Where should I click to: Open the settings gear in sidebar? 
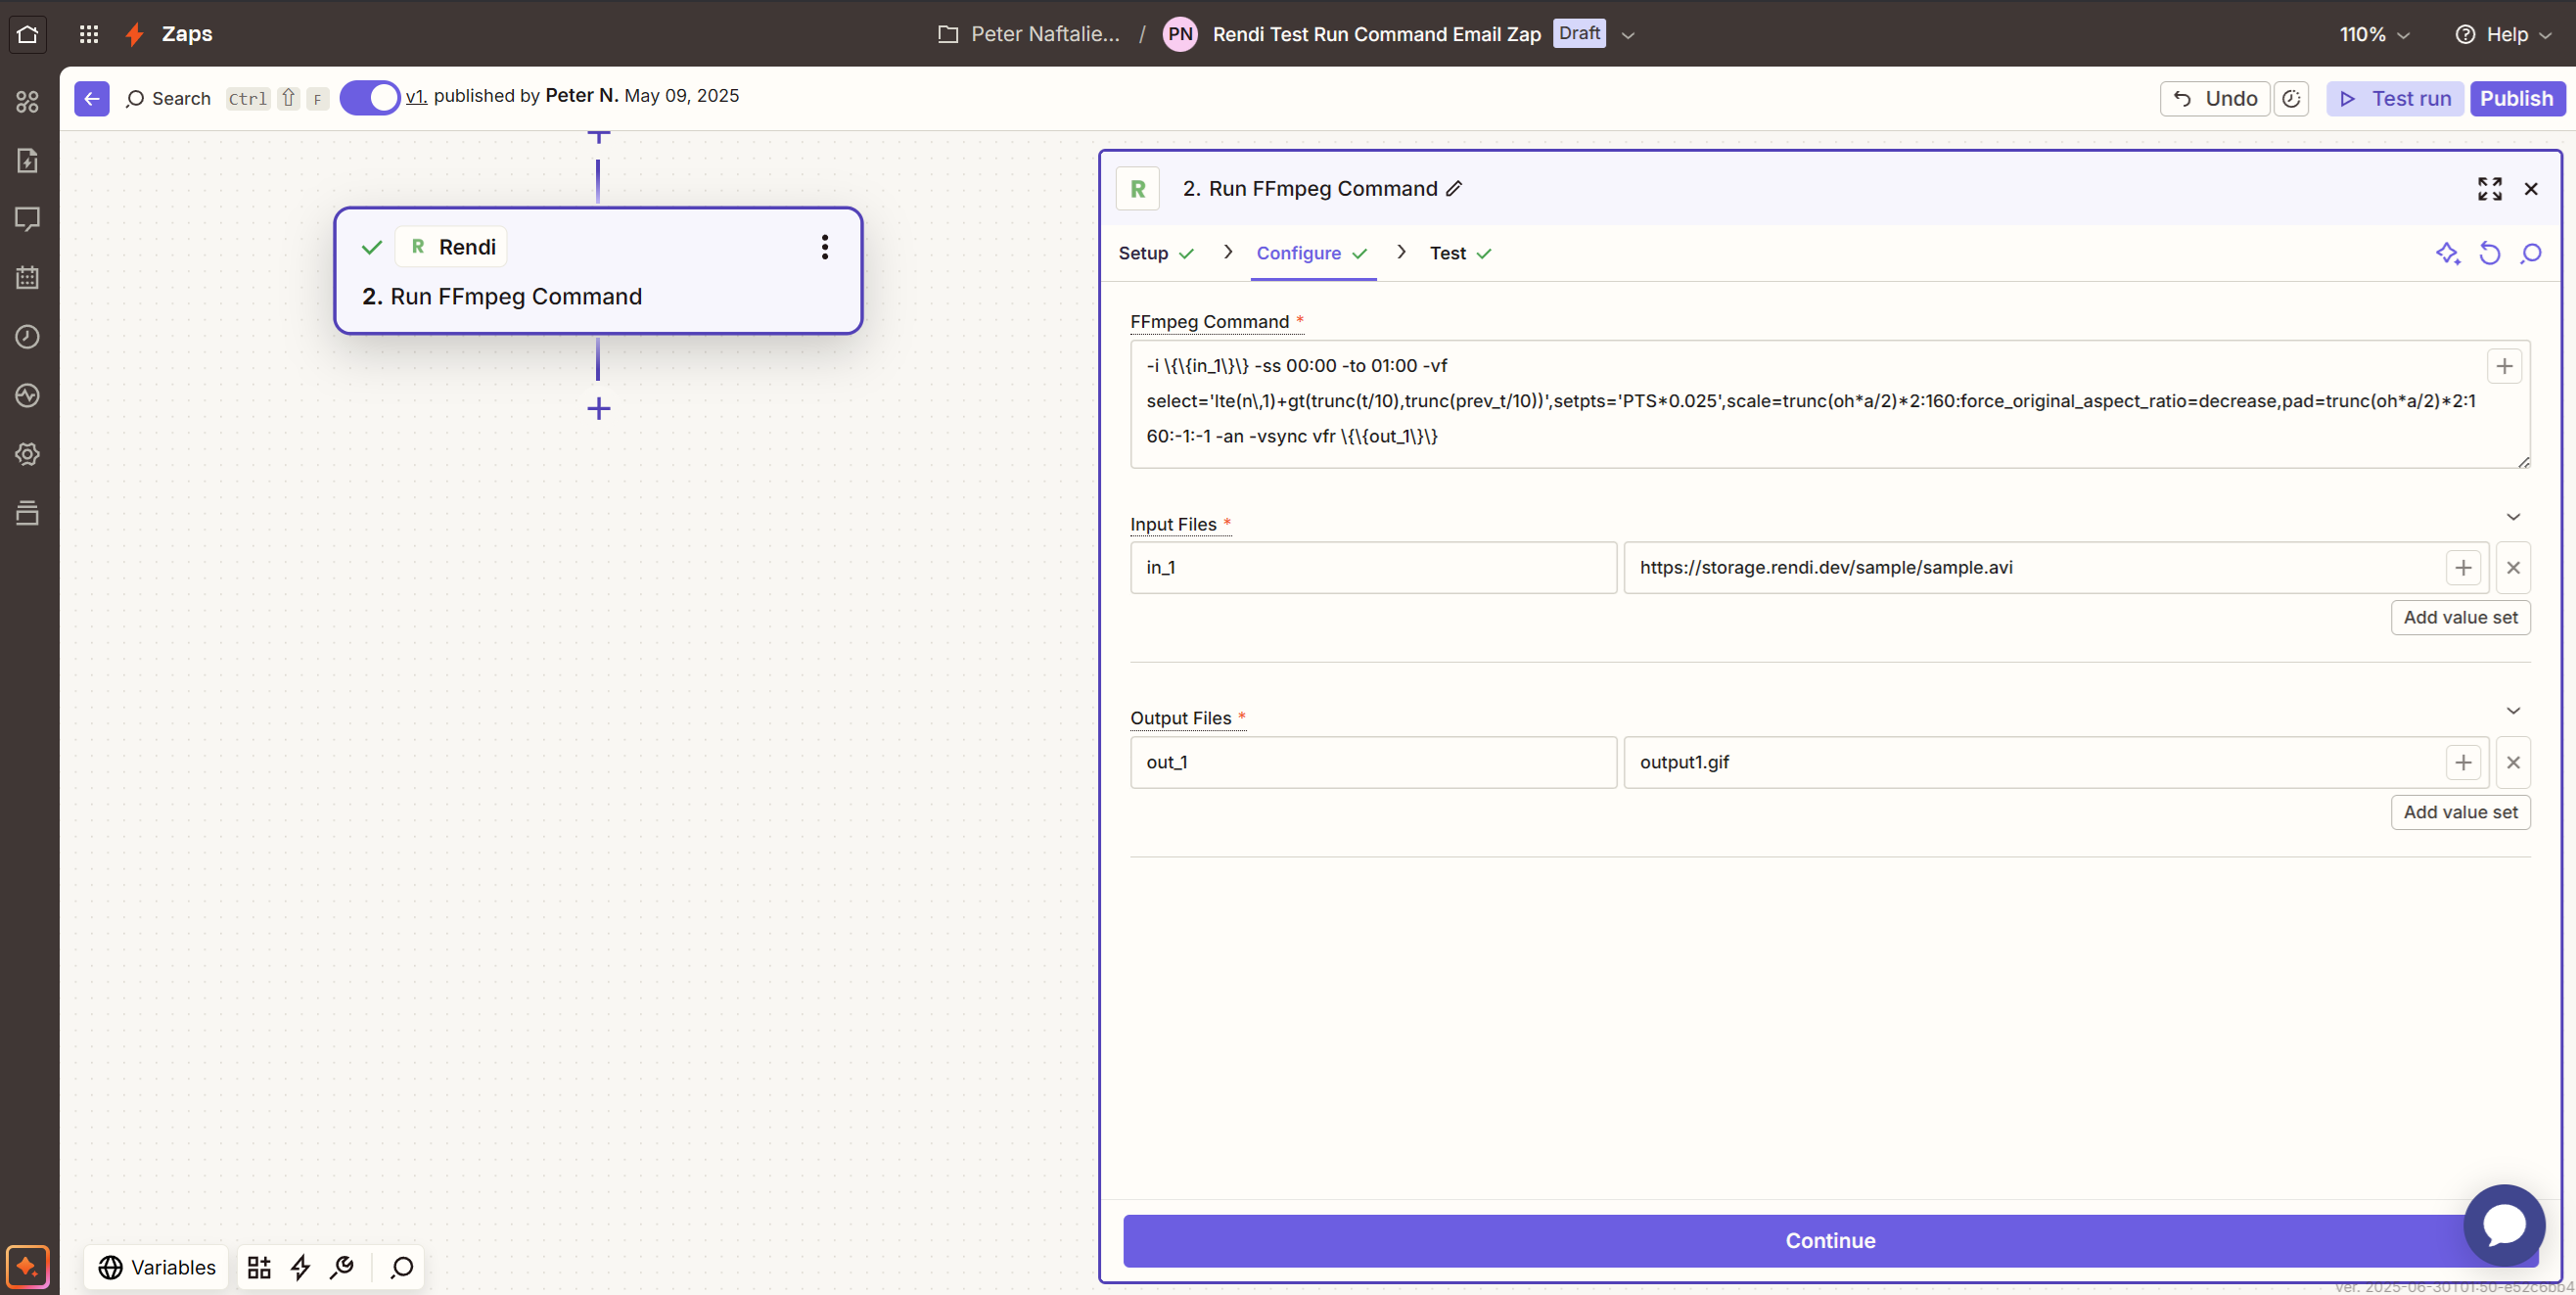(27, 454)
